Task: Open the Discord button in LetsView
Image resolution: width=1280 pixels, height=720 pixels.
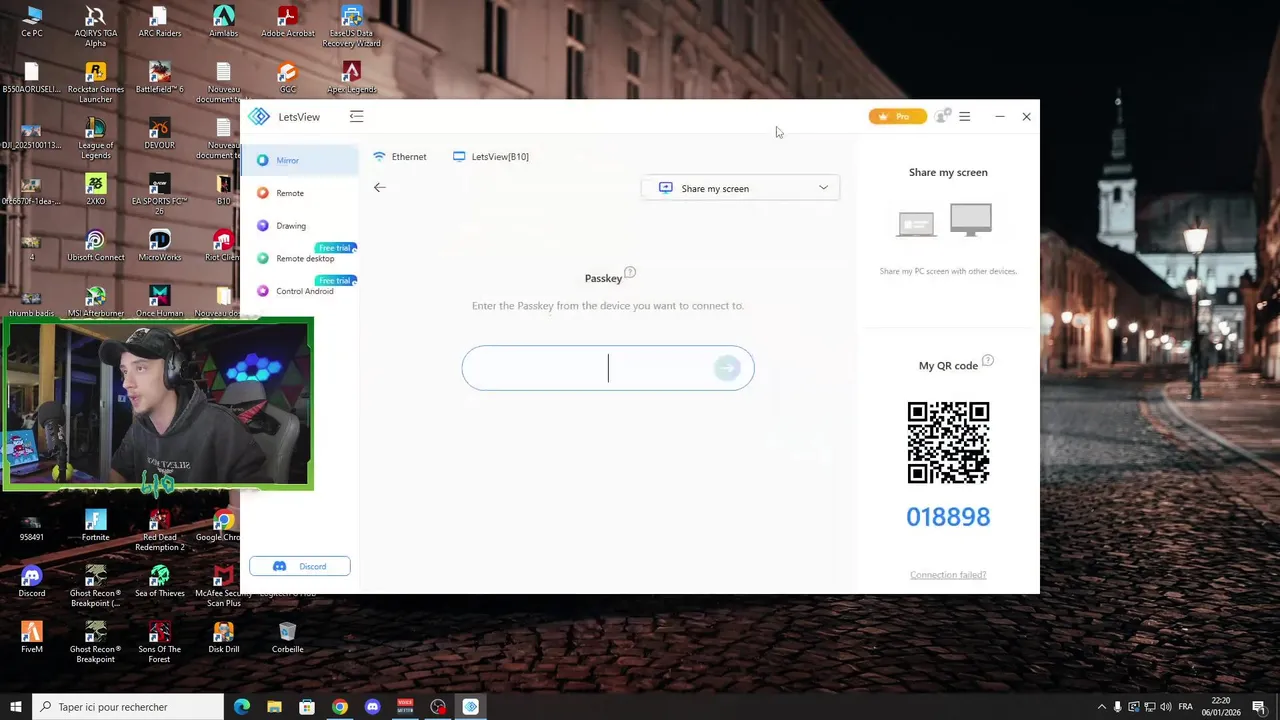Action: pyautogui.click(x=300, y=566)
